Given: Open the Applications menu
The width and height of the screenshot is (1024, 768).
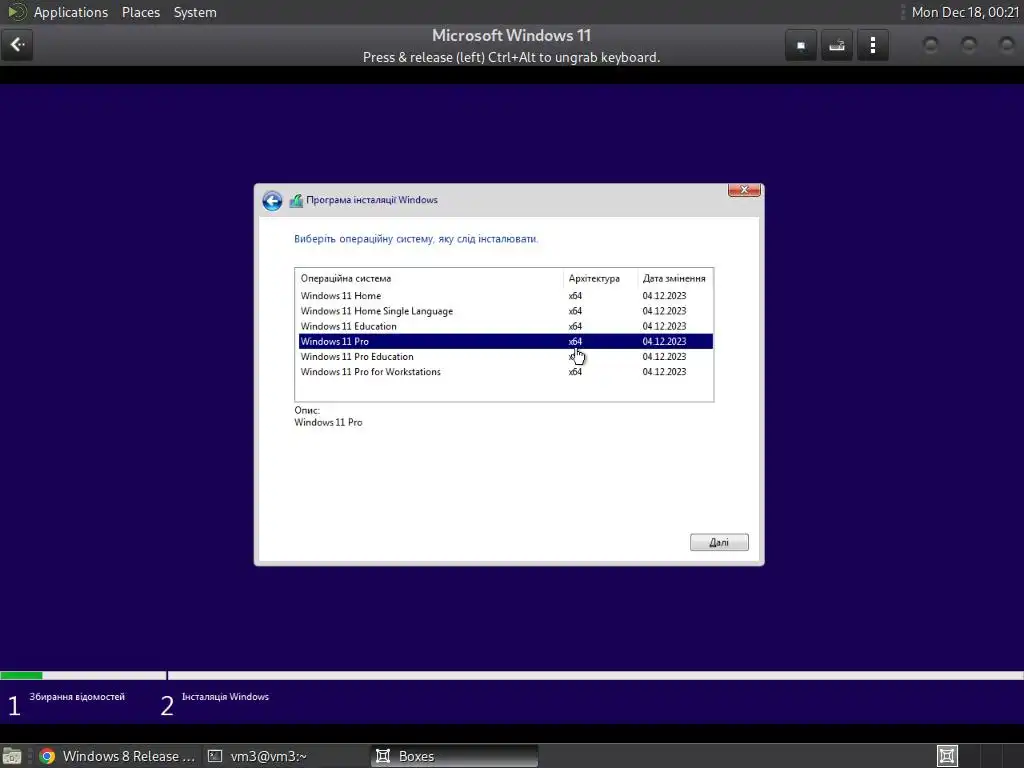Looking at the screenshot, I should point(71,12).
